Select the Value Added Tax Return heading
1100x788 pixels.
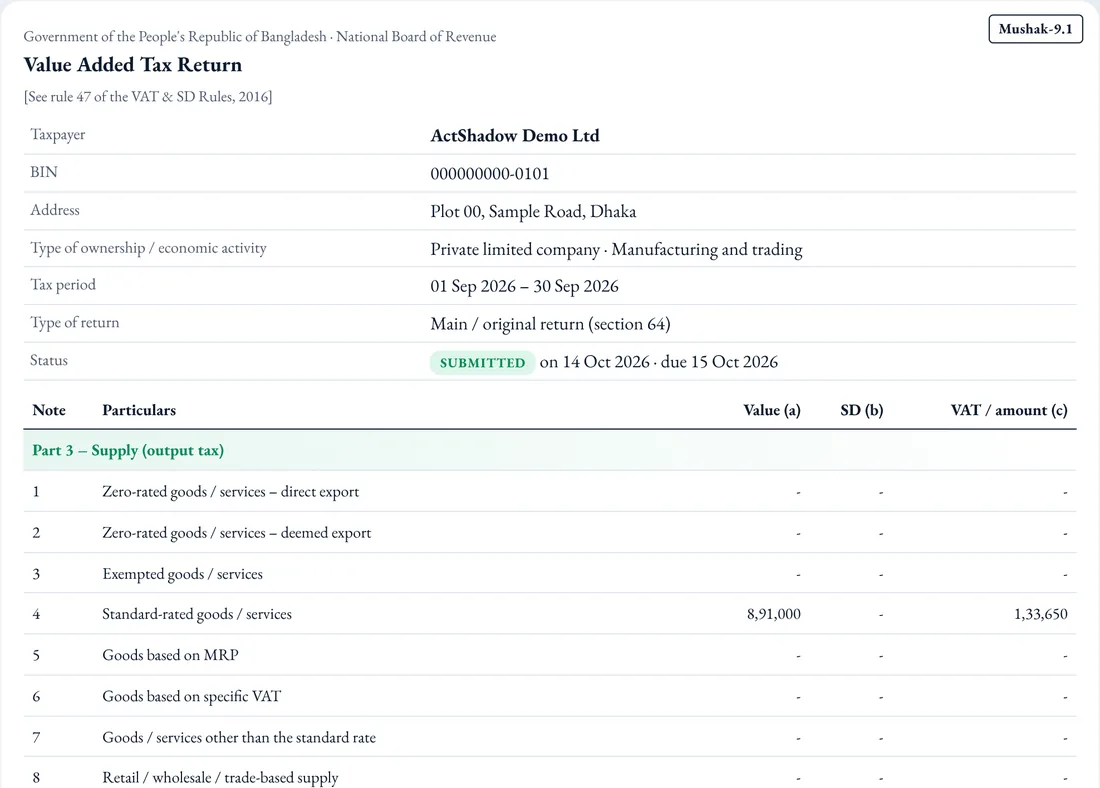133,65
